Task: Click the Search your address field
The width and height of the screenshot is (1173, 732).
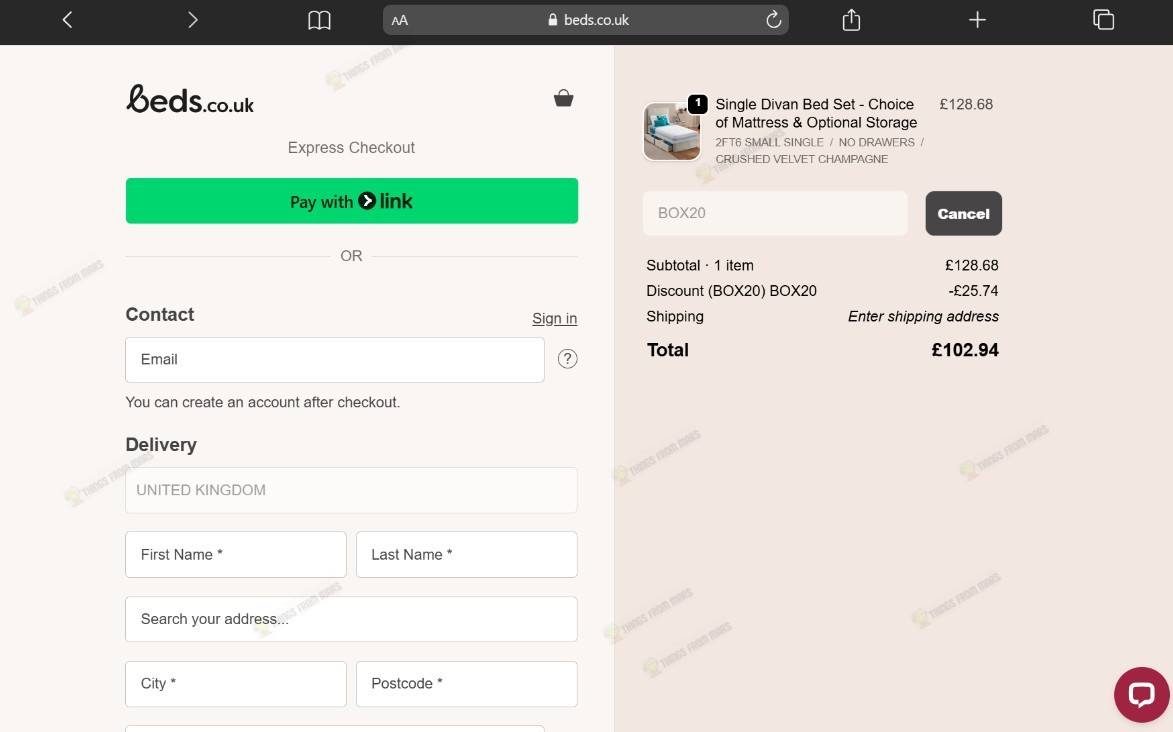Action: click(x=352, y=619)
